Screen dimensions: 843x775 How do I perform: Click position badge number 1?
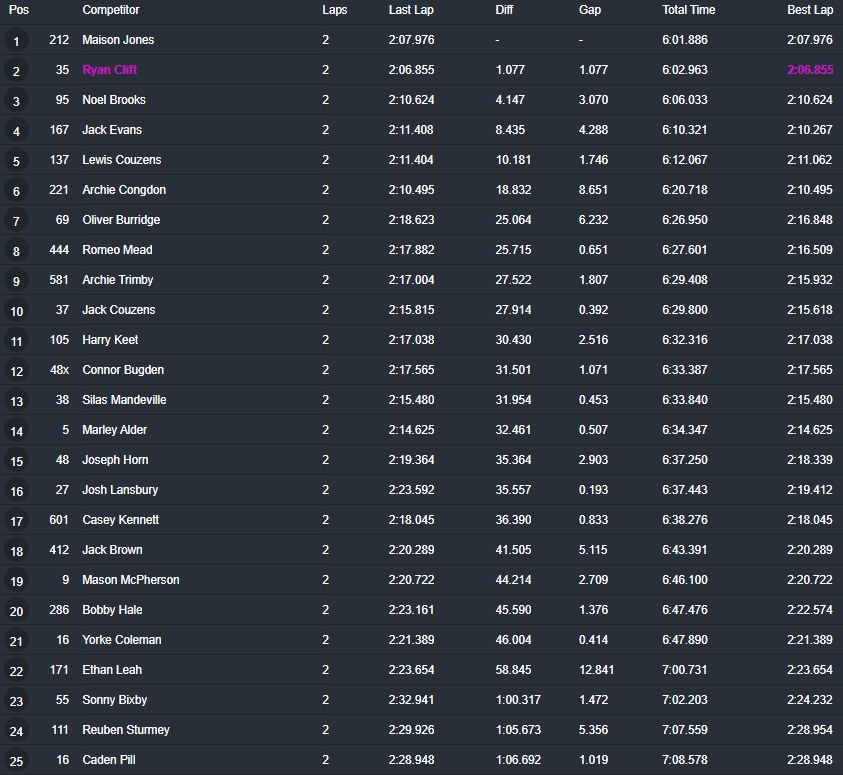tap(16, 41)
